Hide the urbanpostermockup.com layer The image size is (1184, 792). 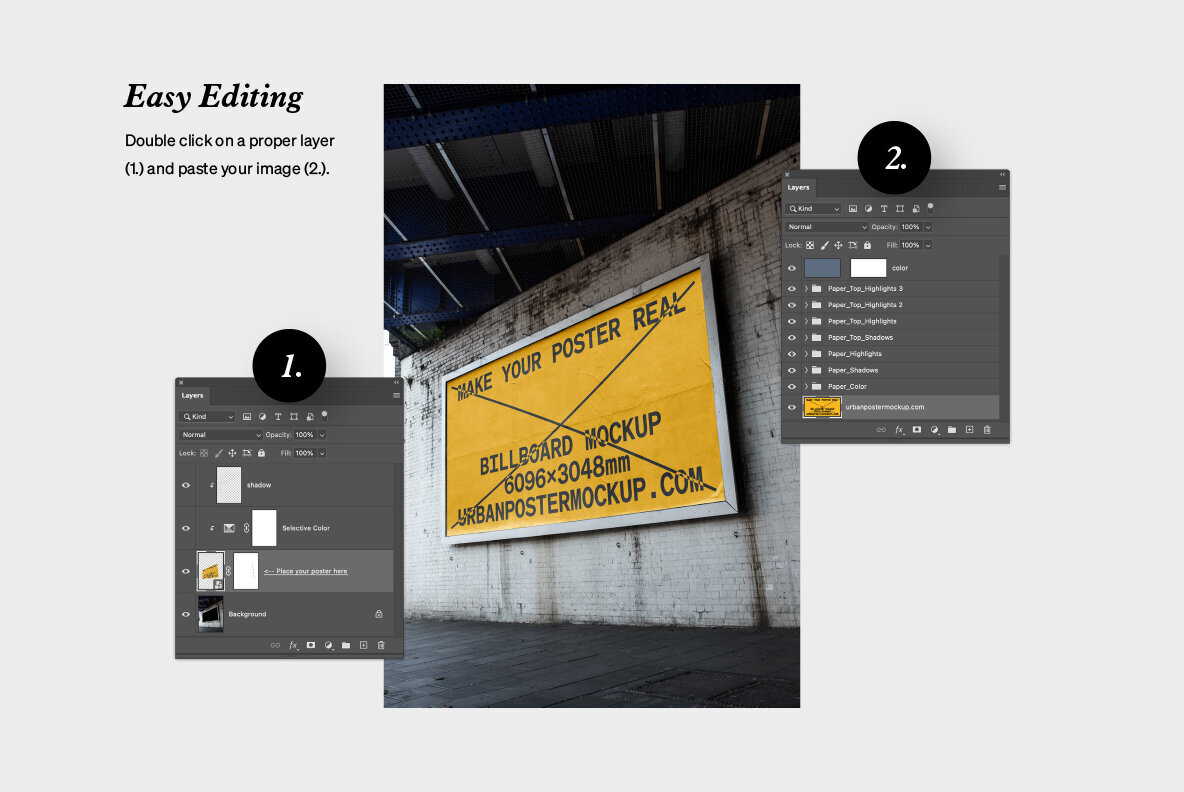(792, 407)
